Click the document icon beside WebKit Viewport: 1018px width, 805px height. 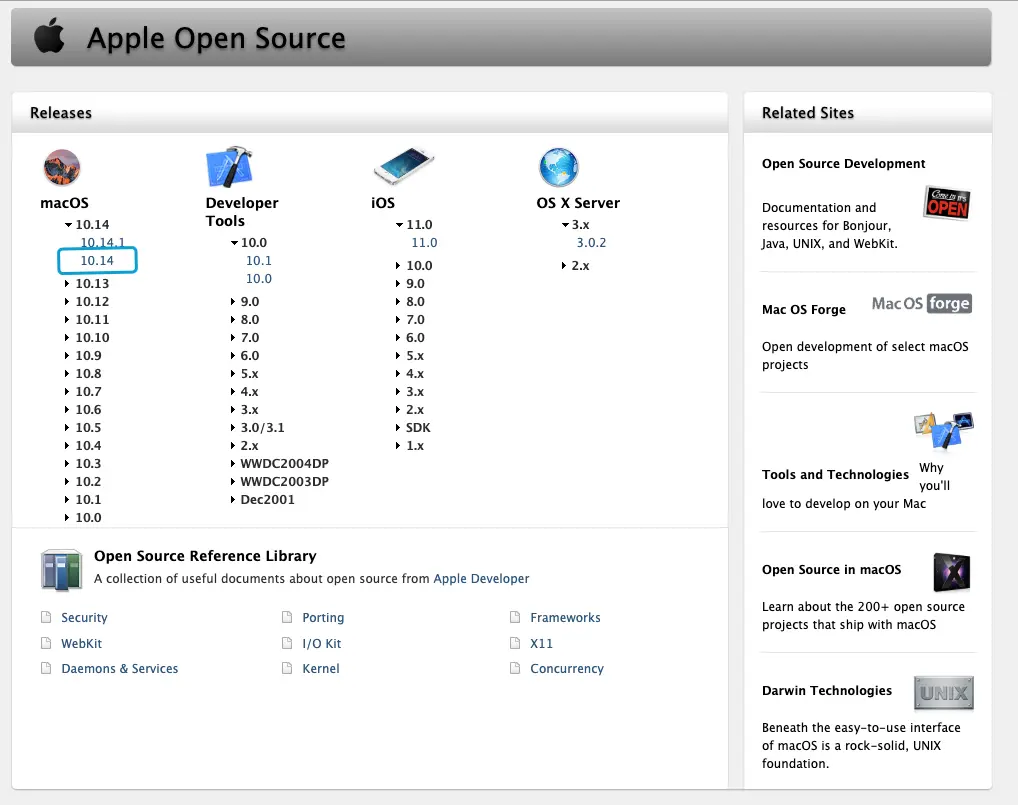[x=46, y=643]
